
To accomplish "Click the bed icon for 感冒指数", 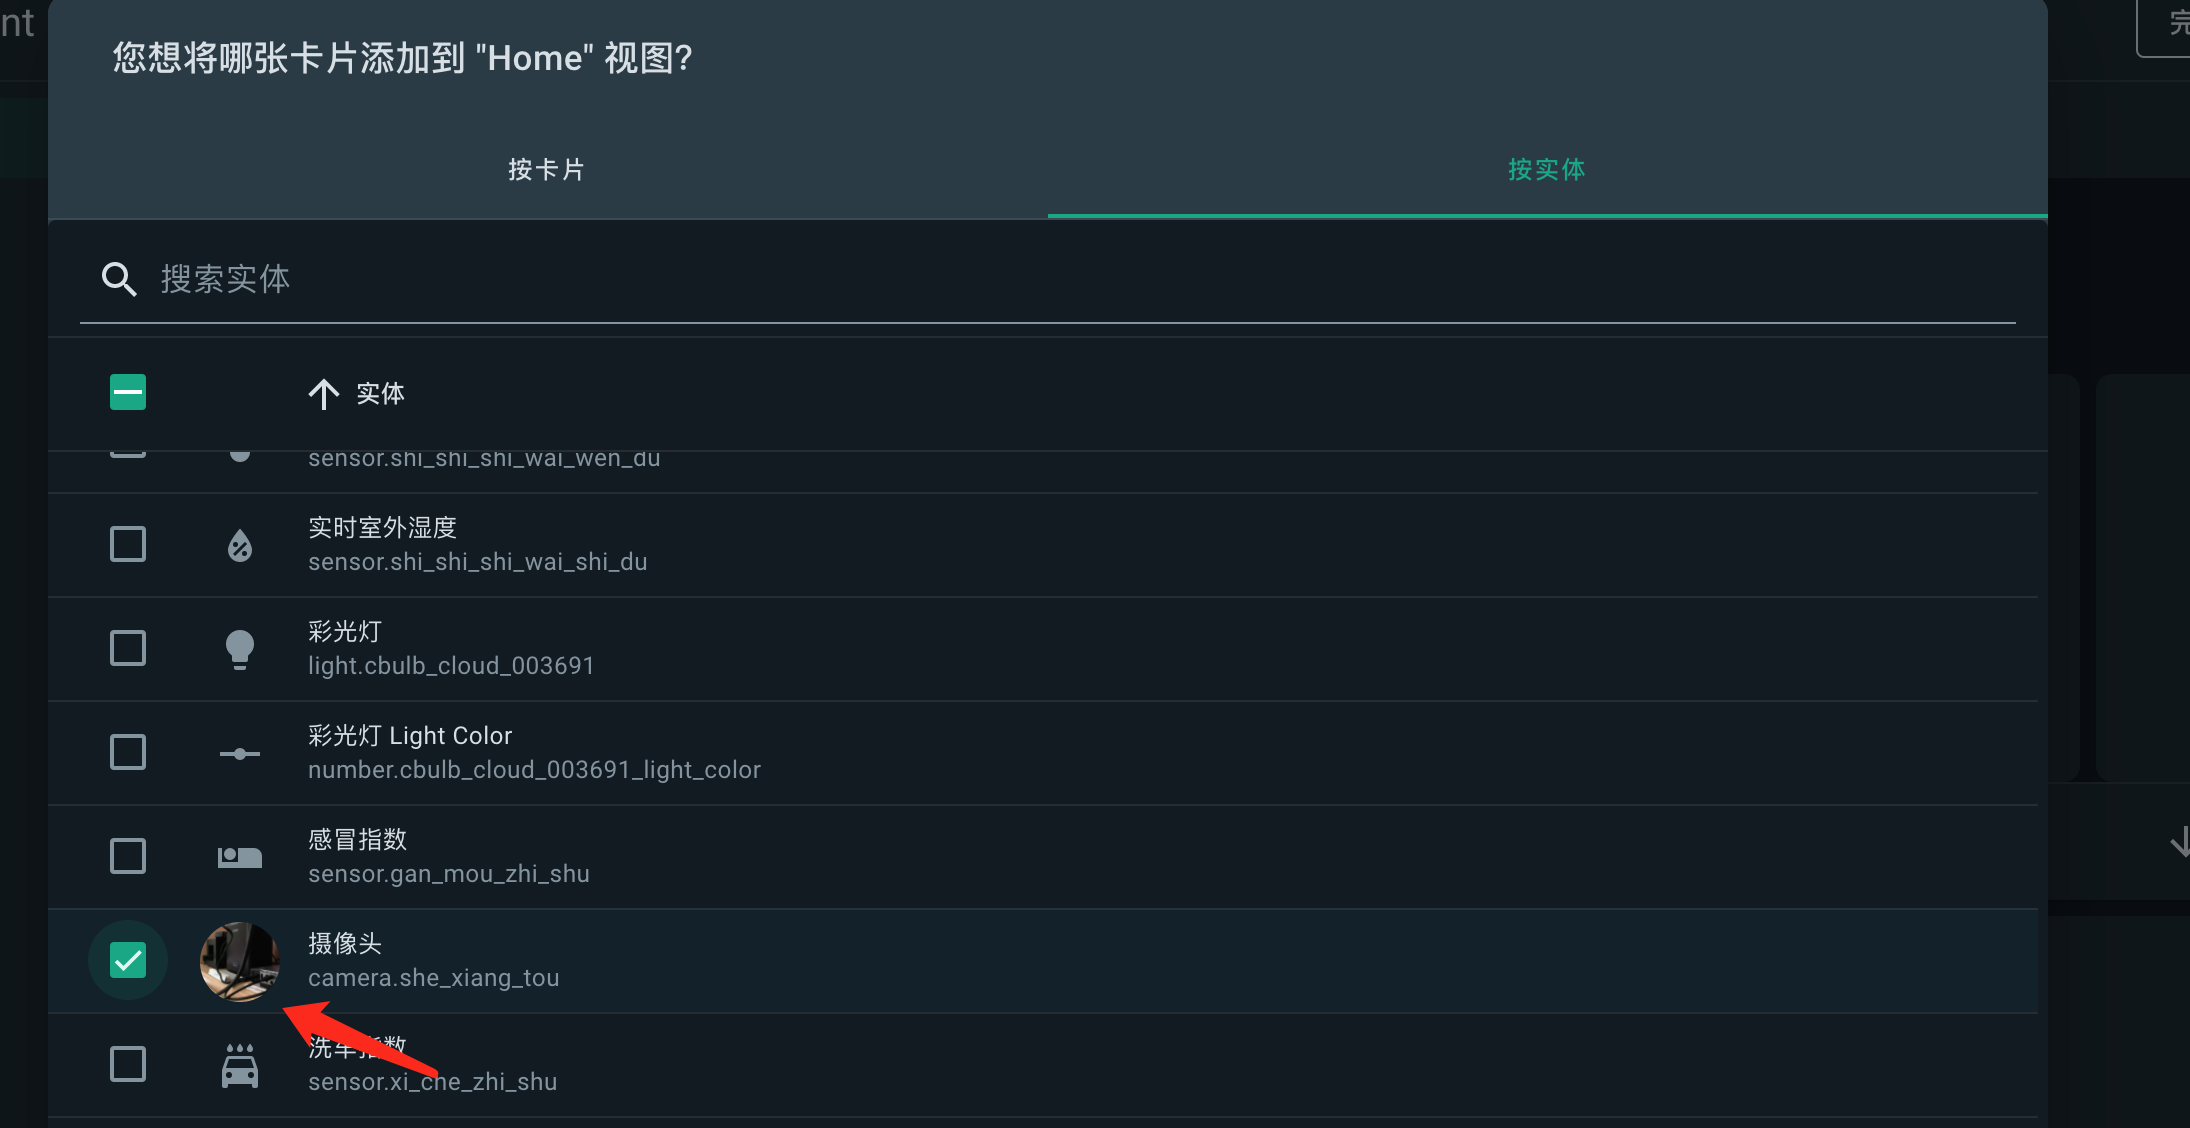I will click(240, 857).
